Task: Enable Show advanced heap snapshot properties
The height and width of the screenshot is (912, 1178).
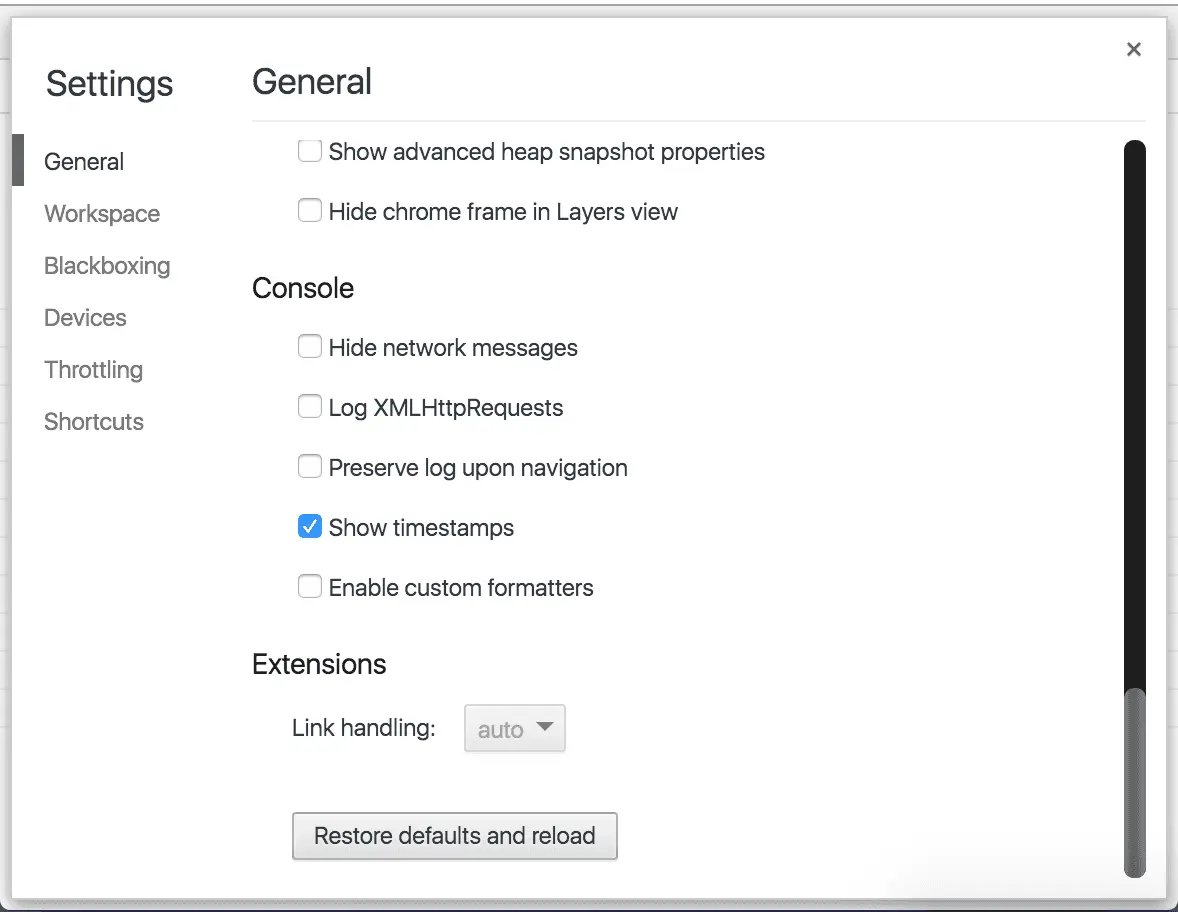Action: (310, 152)
